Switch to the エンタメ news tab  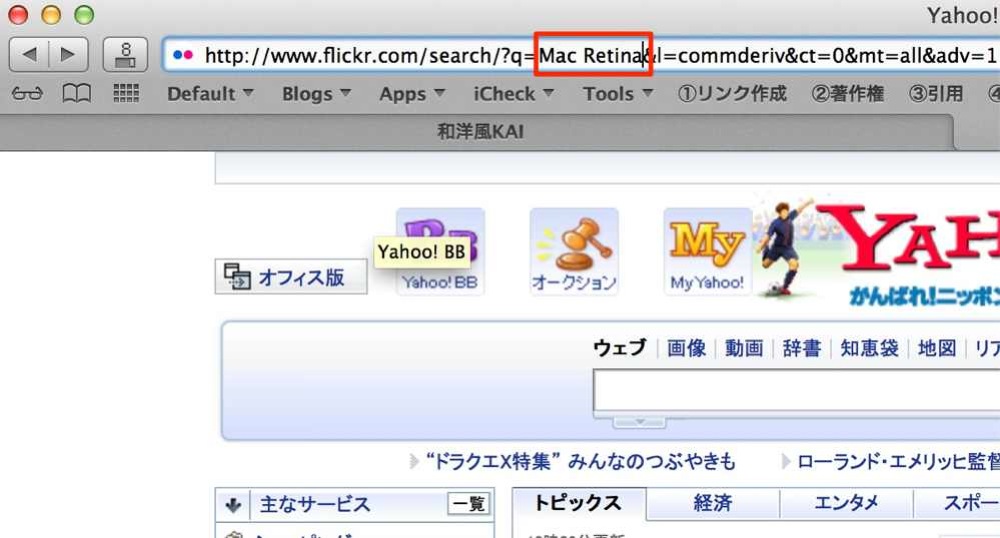click(x=846, y=504)
